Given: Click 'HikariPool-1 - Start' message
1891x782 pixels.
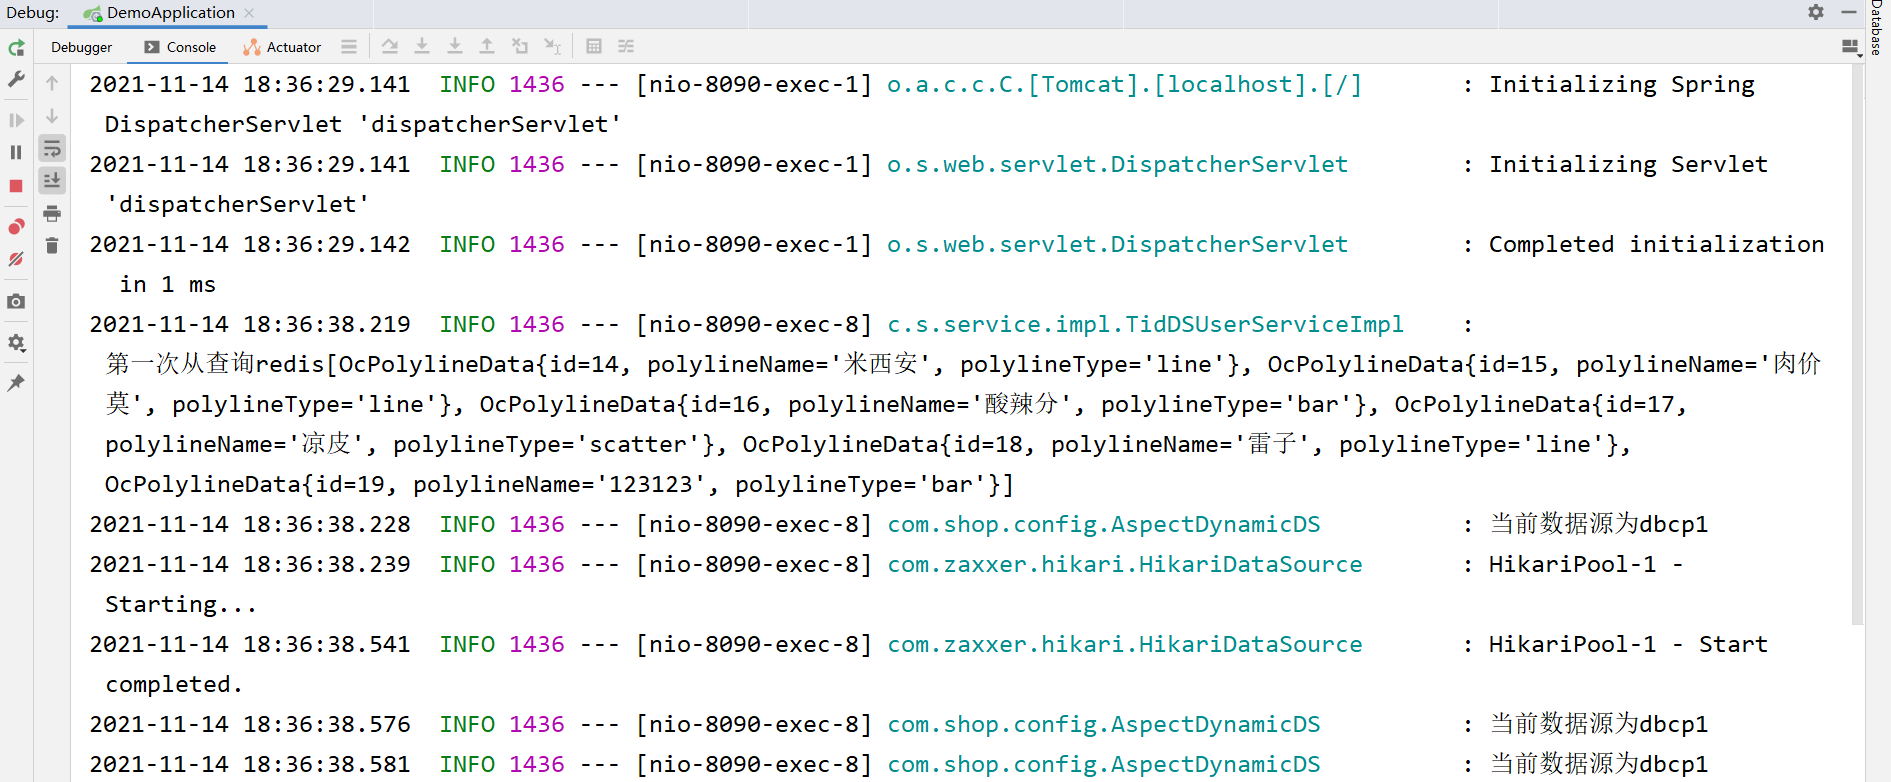Looking at the screenshot, I should click(x=1628, y=644).
